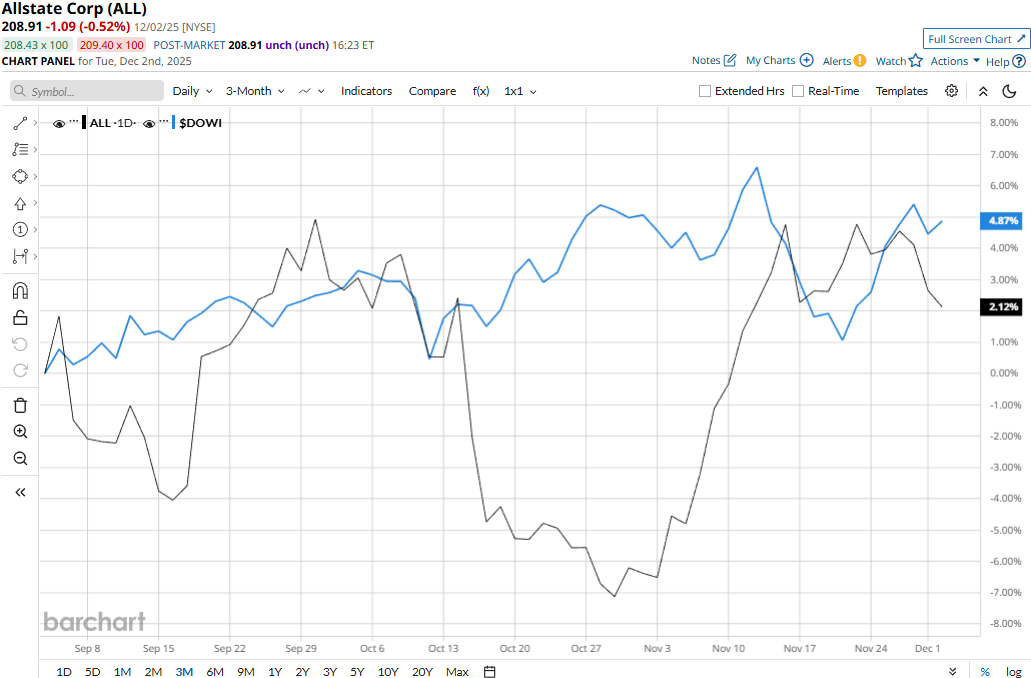1031x678 pixels.
Task: Select the measure and range tool
Action: (20, 256)
